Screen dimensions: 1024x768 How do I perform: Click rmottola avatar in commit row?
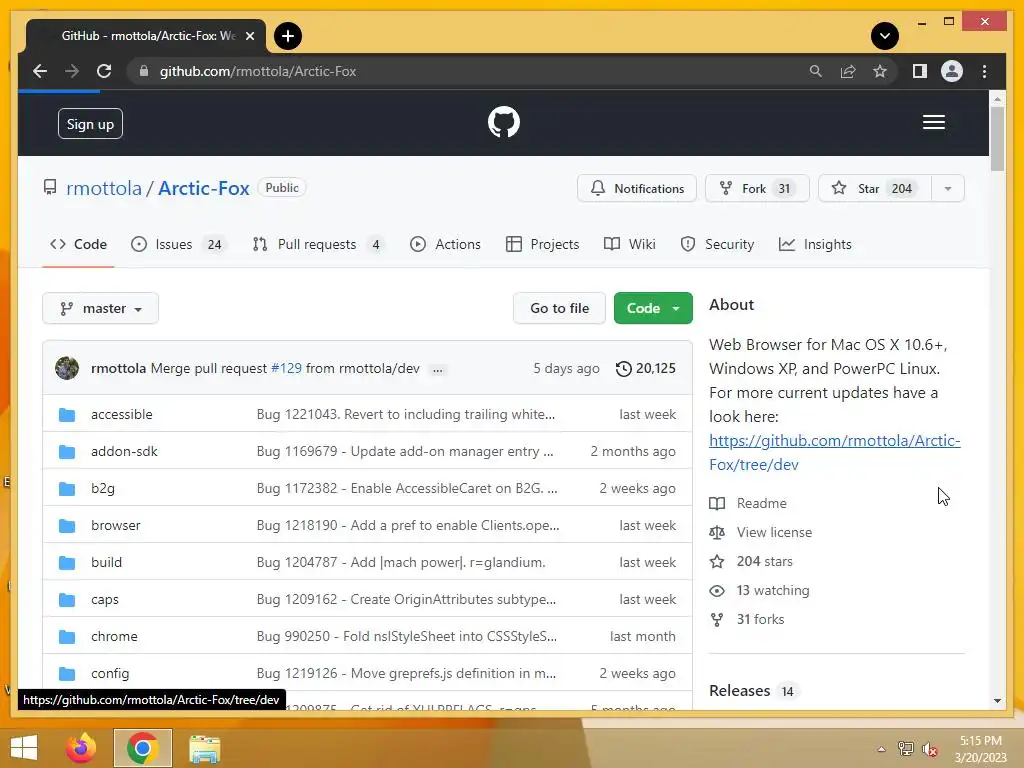coord(67,368)
